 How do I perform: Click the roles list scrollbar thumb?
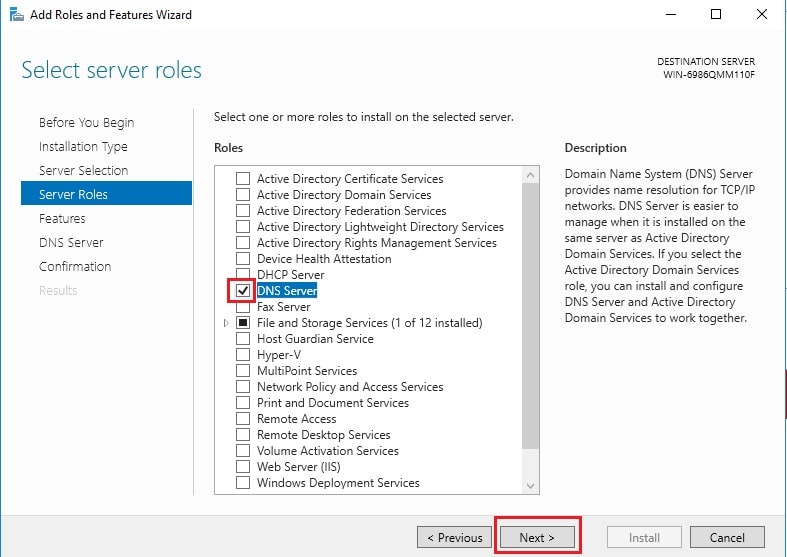click(x=531, y=316)
